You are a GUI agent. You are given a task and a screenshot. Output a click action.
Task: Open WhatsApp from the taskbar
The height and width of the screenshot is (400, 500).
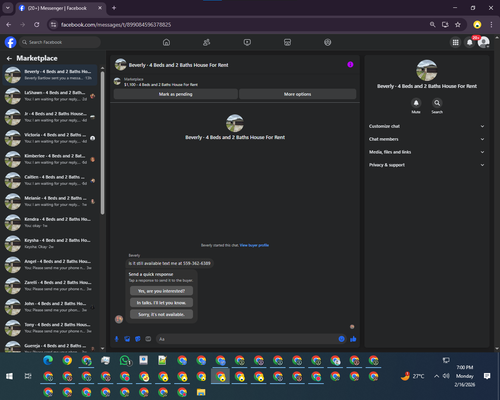click(125, 360)
